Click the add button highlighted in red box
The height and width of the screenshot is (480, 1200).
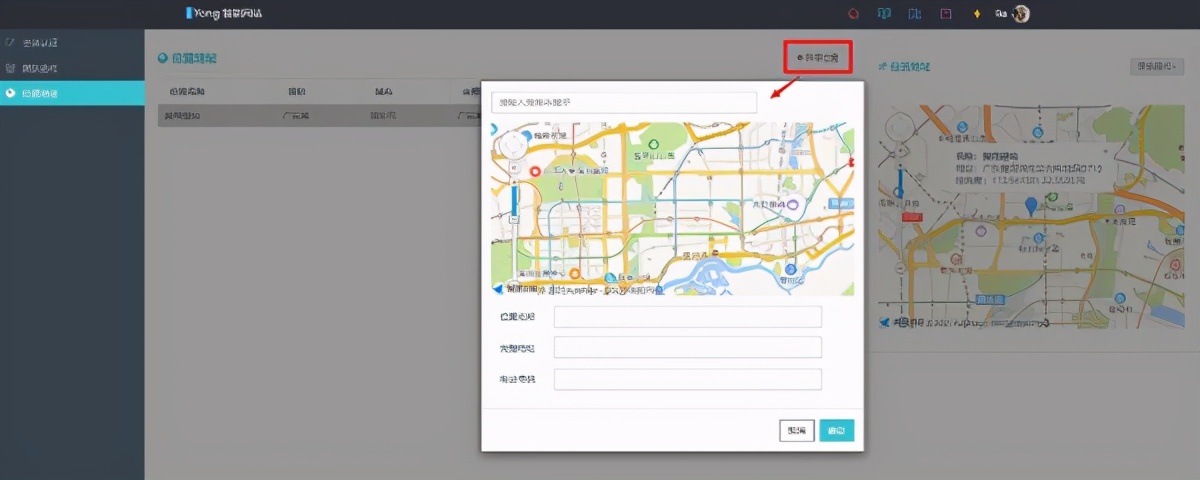click(x=817, y=59)
